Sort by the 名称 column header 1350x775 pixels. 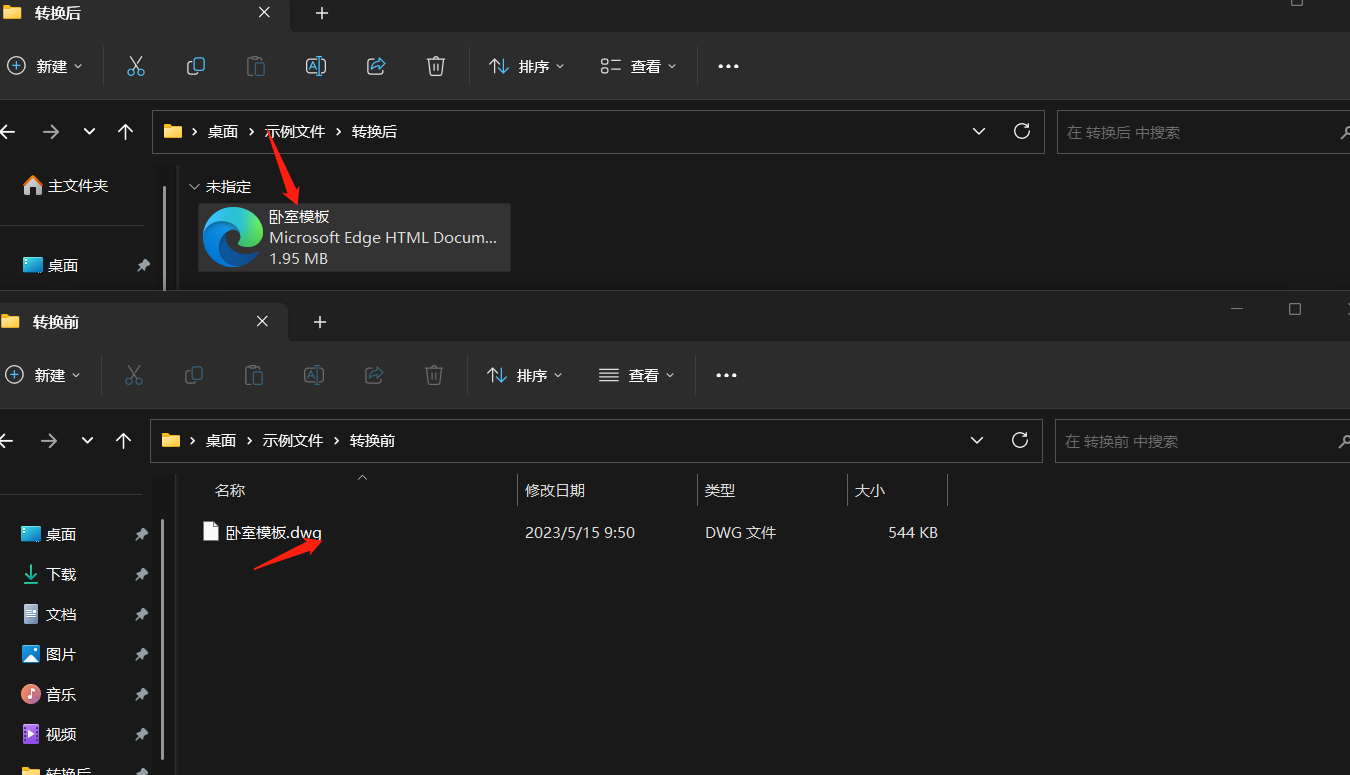point(230,491)
